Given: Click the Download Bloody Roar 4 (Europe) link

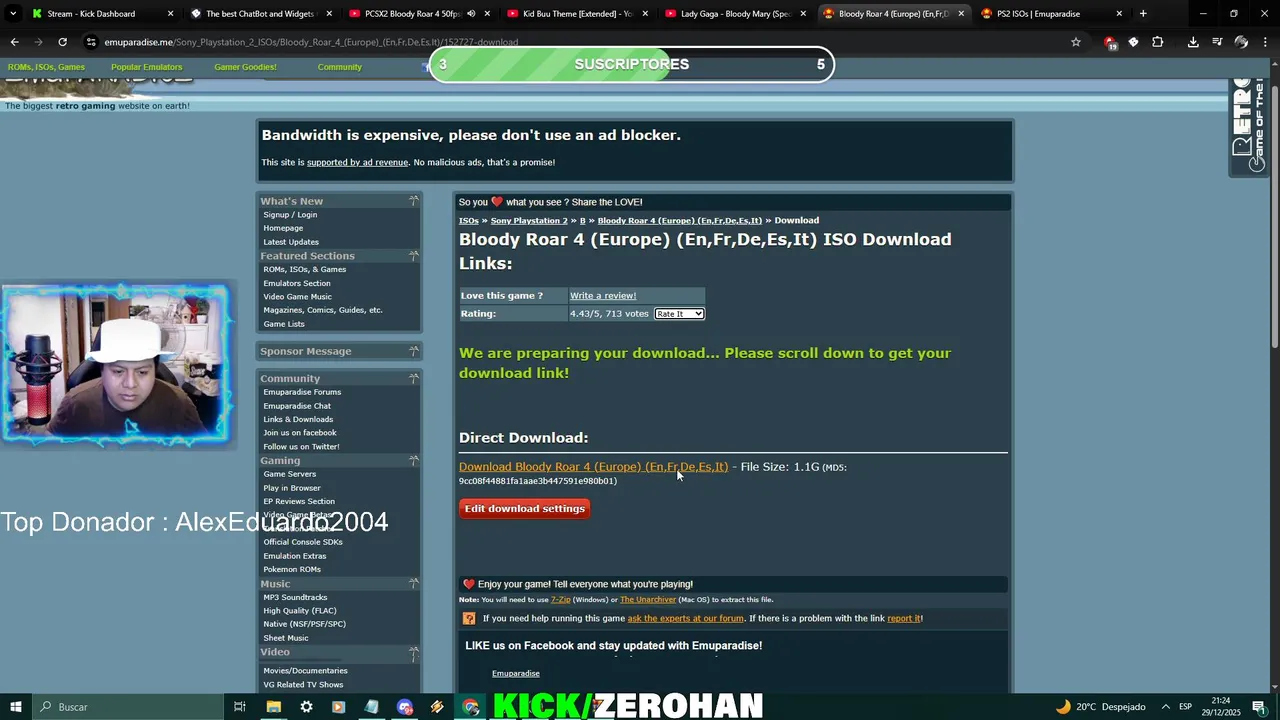Looking at the screenshot, I should (x=593, y=467).
